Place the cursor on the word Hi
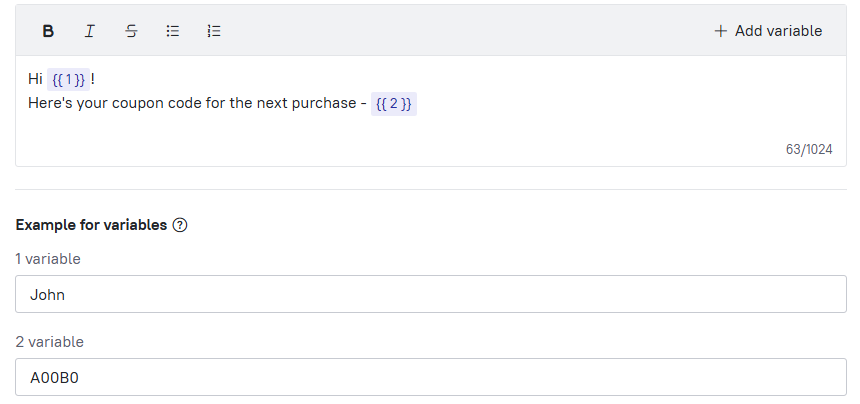 click(x=35, y=79)
